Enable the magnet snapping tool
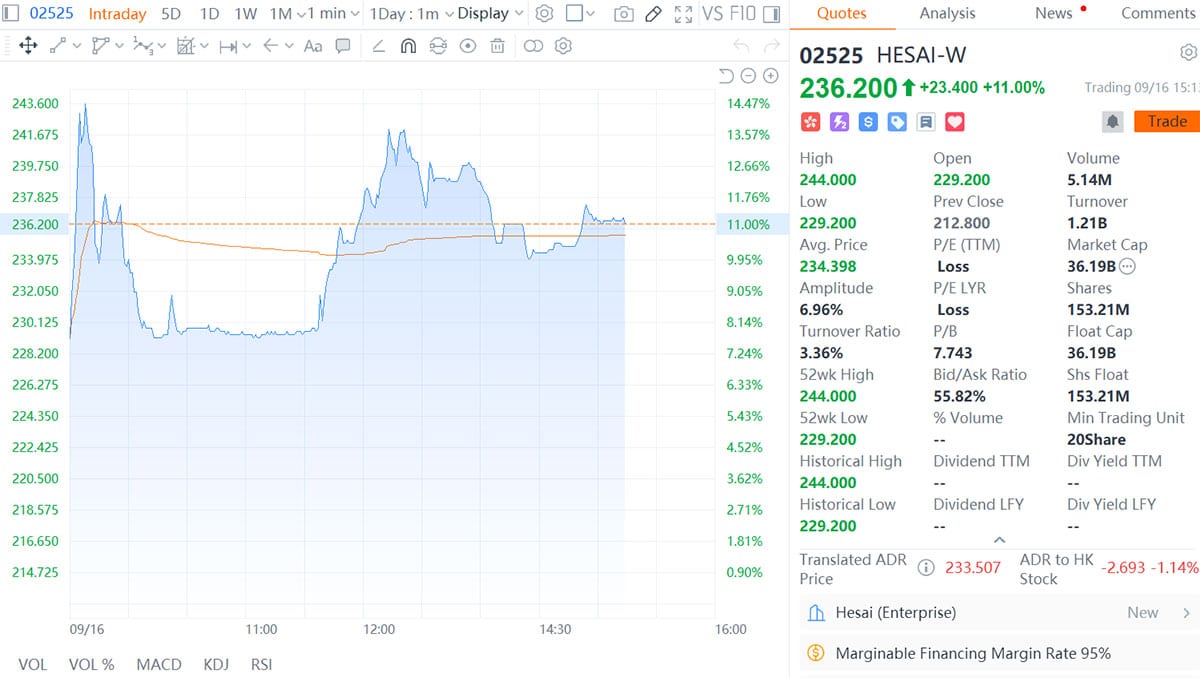The height and width of the screenshot is (678, 1200). pyautogui.click(x=407, y=46)
